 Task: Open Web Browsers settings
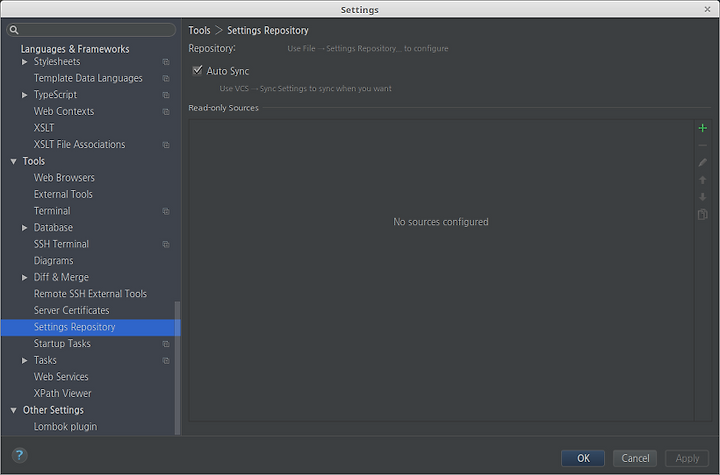point(64,177)
